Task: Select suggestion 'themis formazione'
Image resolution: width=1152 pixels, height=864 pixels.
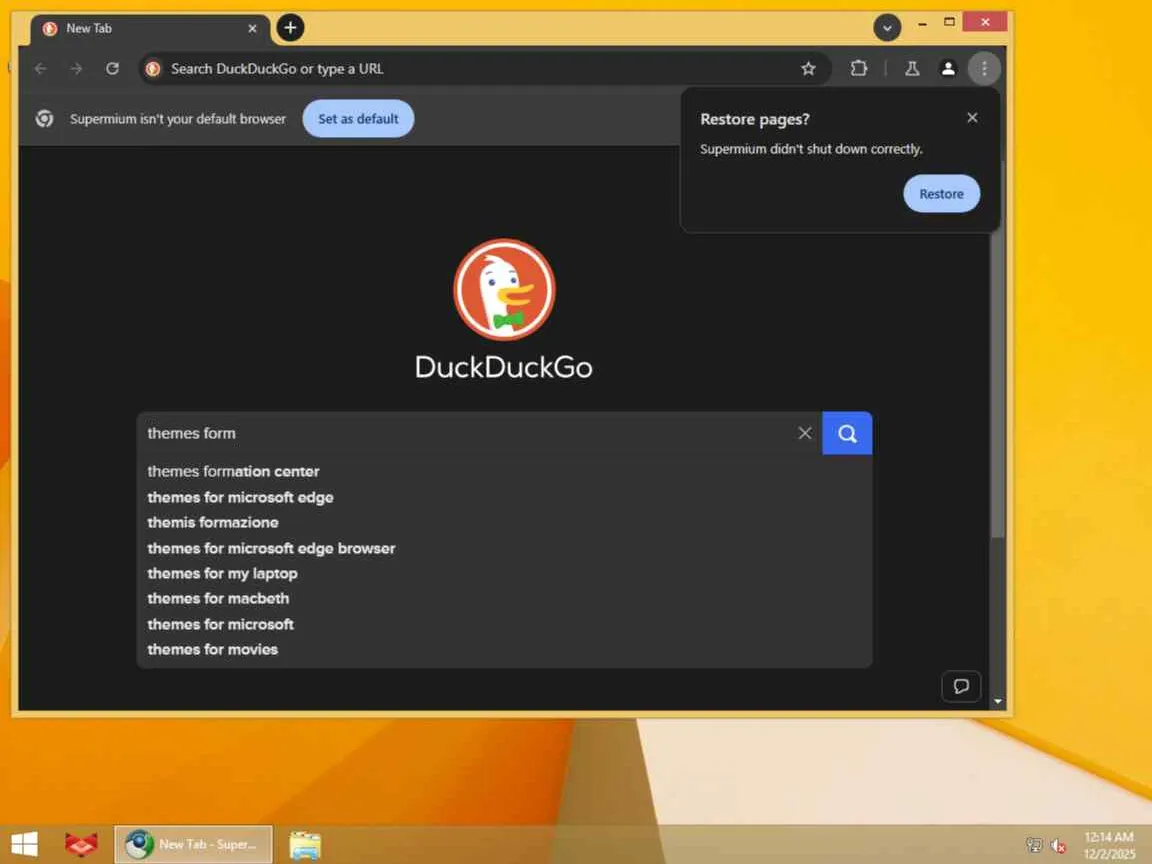Action: (504, 522)
